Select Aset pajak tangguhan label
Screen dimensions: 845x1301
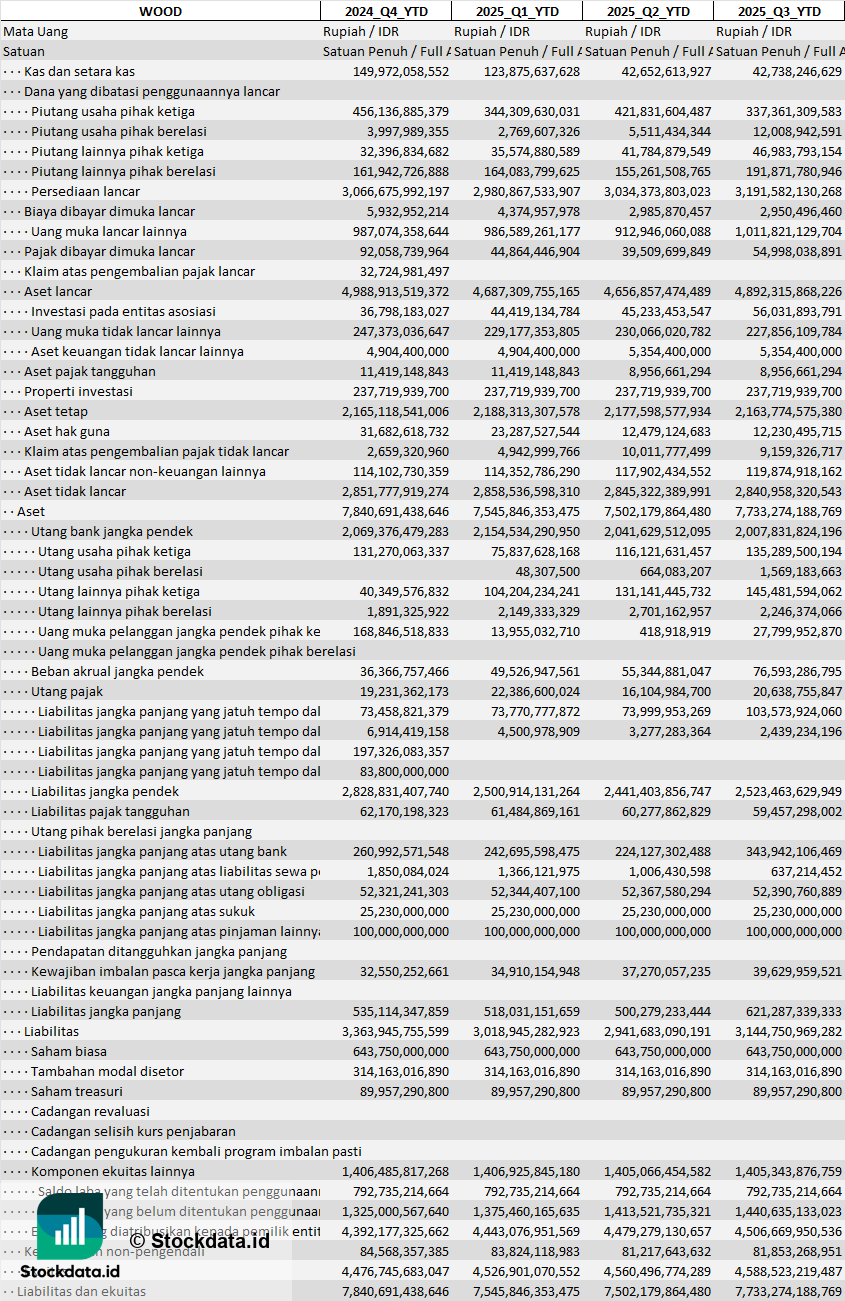click(90, 371)
